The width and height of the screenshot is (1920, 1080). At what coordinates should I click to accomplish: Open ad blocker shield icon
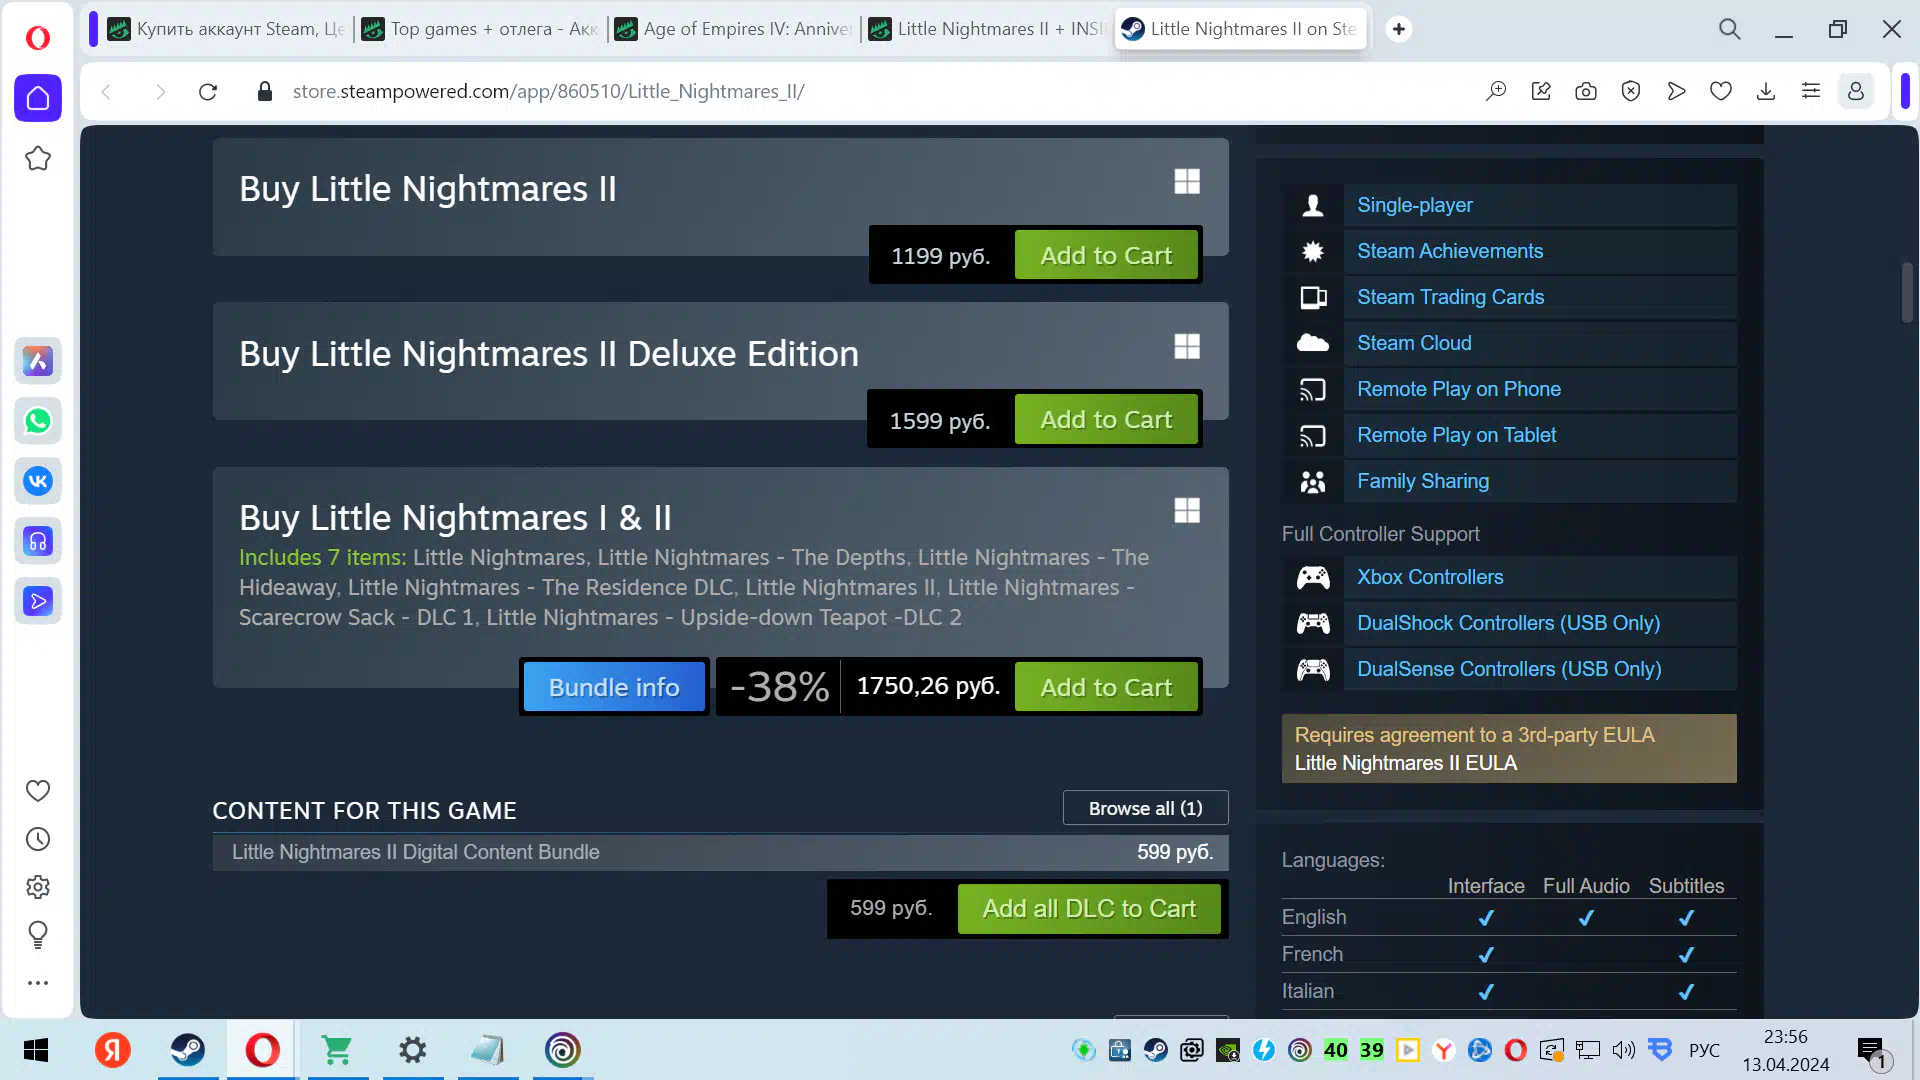click(x=1631, y=92)
